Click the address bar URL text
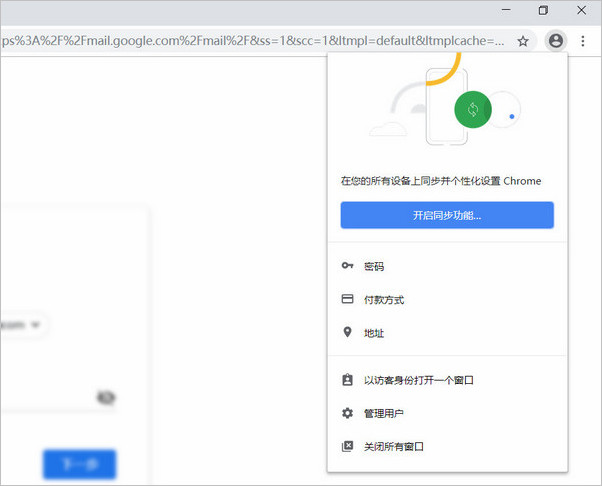This screenshot has width=602, height=486. pyautogui.click(x=250, y=41)
